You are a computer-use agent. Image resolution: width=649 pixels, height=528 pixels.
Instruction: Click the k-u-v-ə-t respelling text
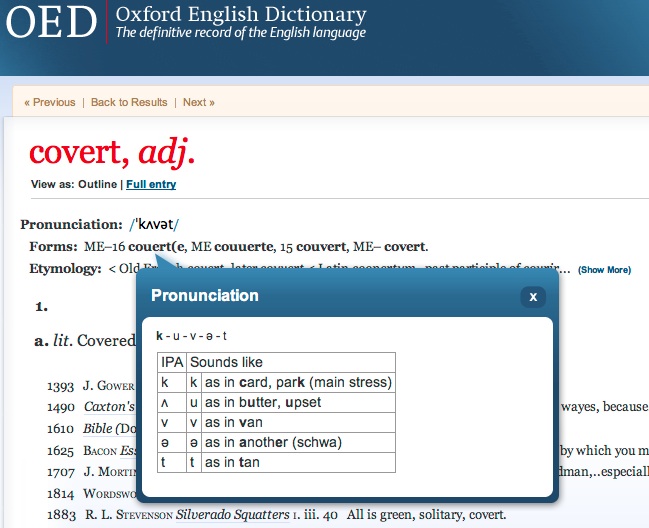pyautogui.click(x=191, y=336)
